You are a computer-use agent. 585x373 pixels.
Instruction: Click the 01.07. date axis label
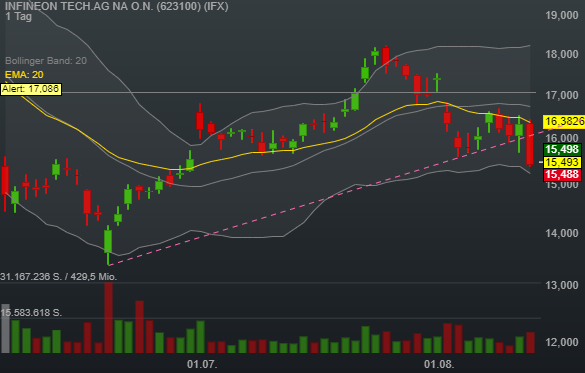click(x=202, y=364)
